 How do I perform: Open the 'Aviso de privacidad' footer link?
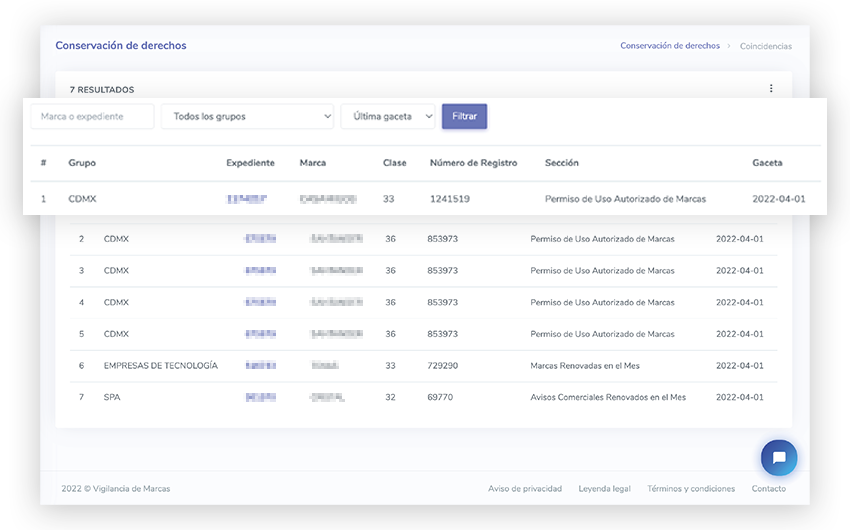(x=518, y=489)
